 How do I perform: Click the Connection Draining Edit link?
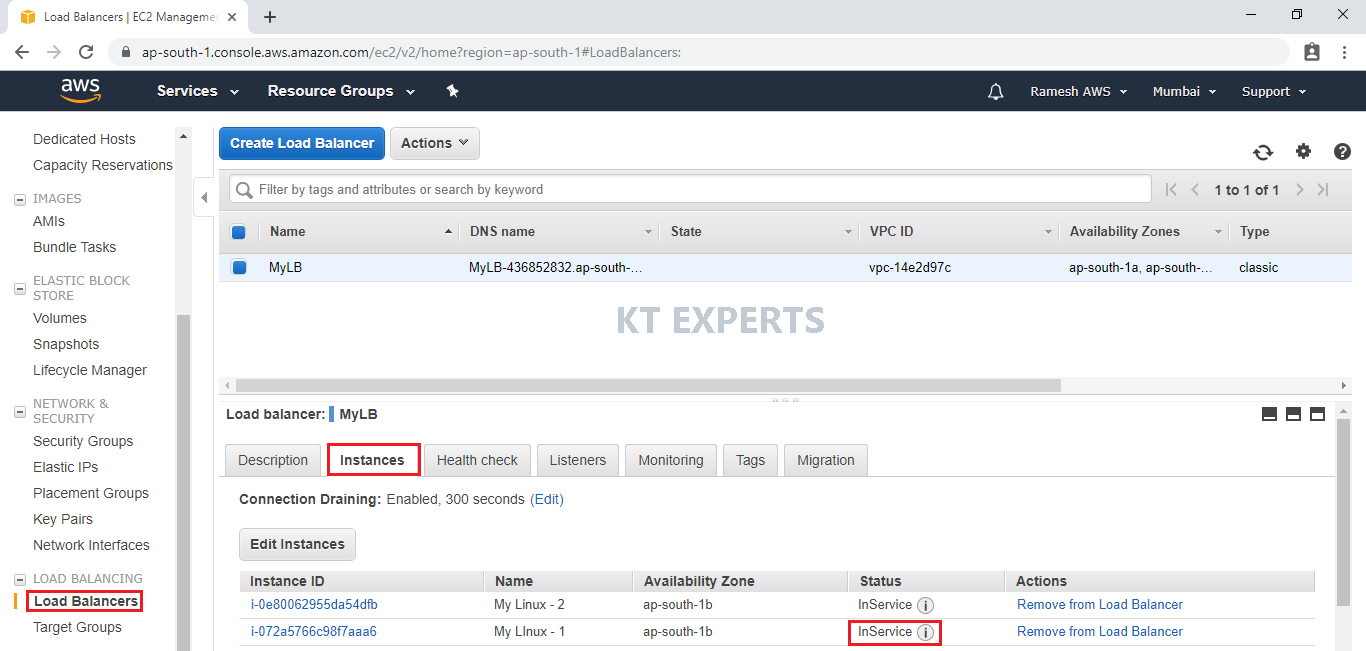pos(547,499)
